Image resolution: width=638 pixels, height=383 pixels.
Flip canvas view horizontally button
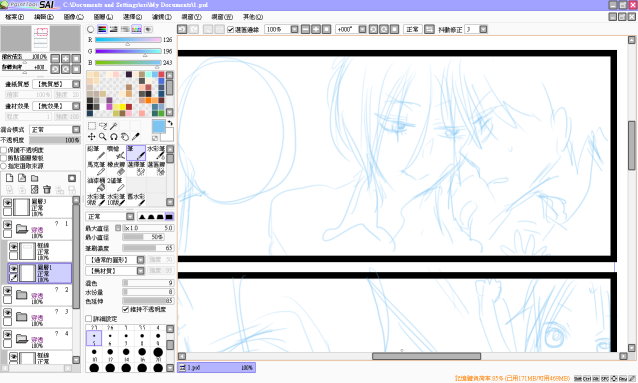[429, 29]
